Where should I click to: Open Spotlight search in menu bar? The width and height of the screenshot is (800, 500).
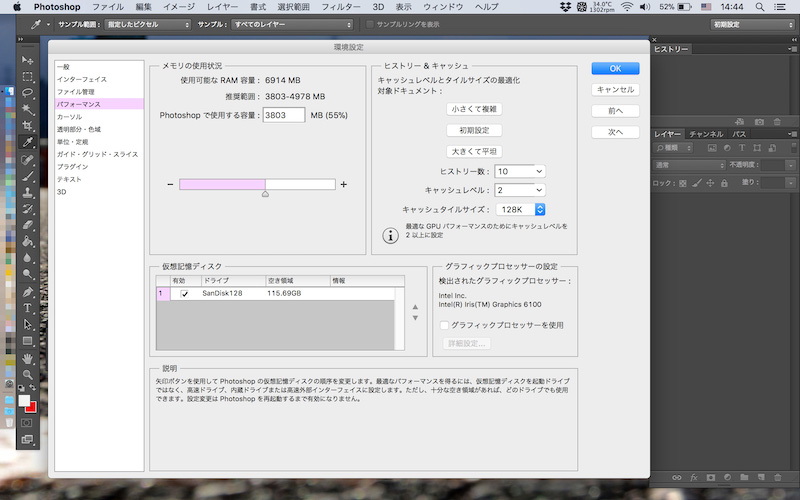click(x=760, y=7)
